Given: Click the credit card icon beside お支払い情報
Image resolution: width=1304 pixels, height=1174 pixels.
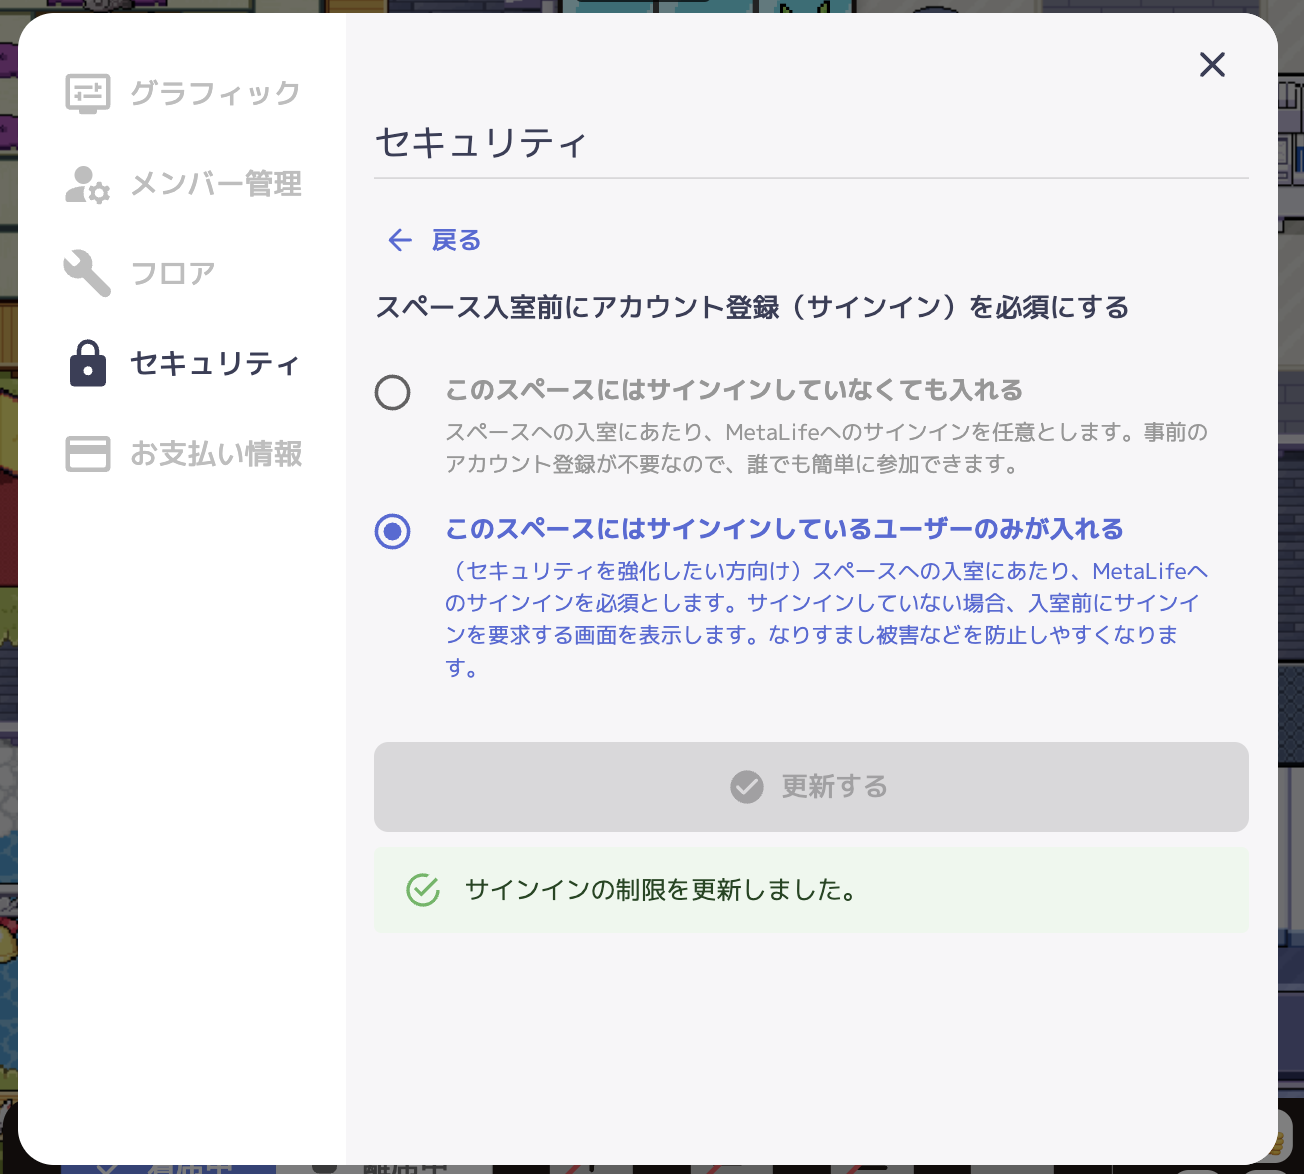Looking at the screenshot, I should [88, 454].
